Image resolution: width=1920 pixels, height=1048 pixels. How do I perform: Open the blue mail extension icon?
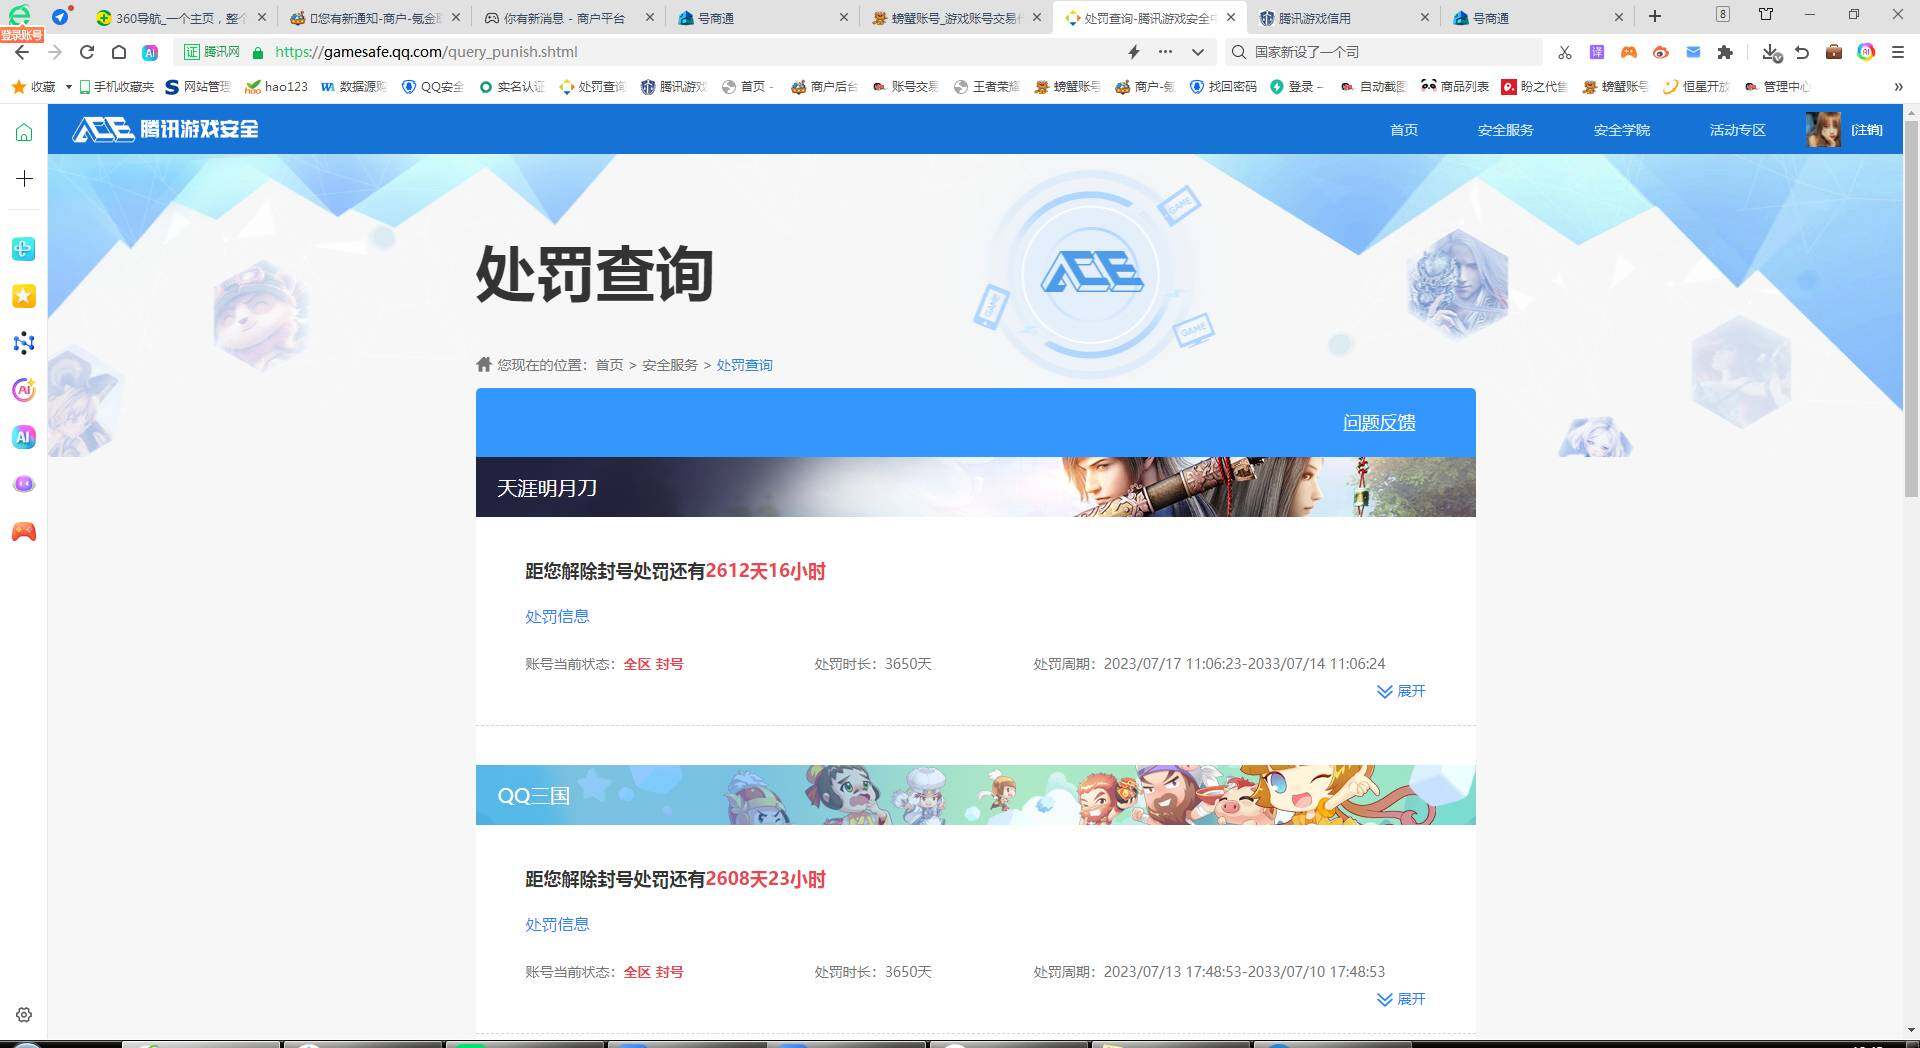1693,52
